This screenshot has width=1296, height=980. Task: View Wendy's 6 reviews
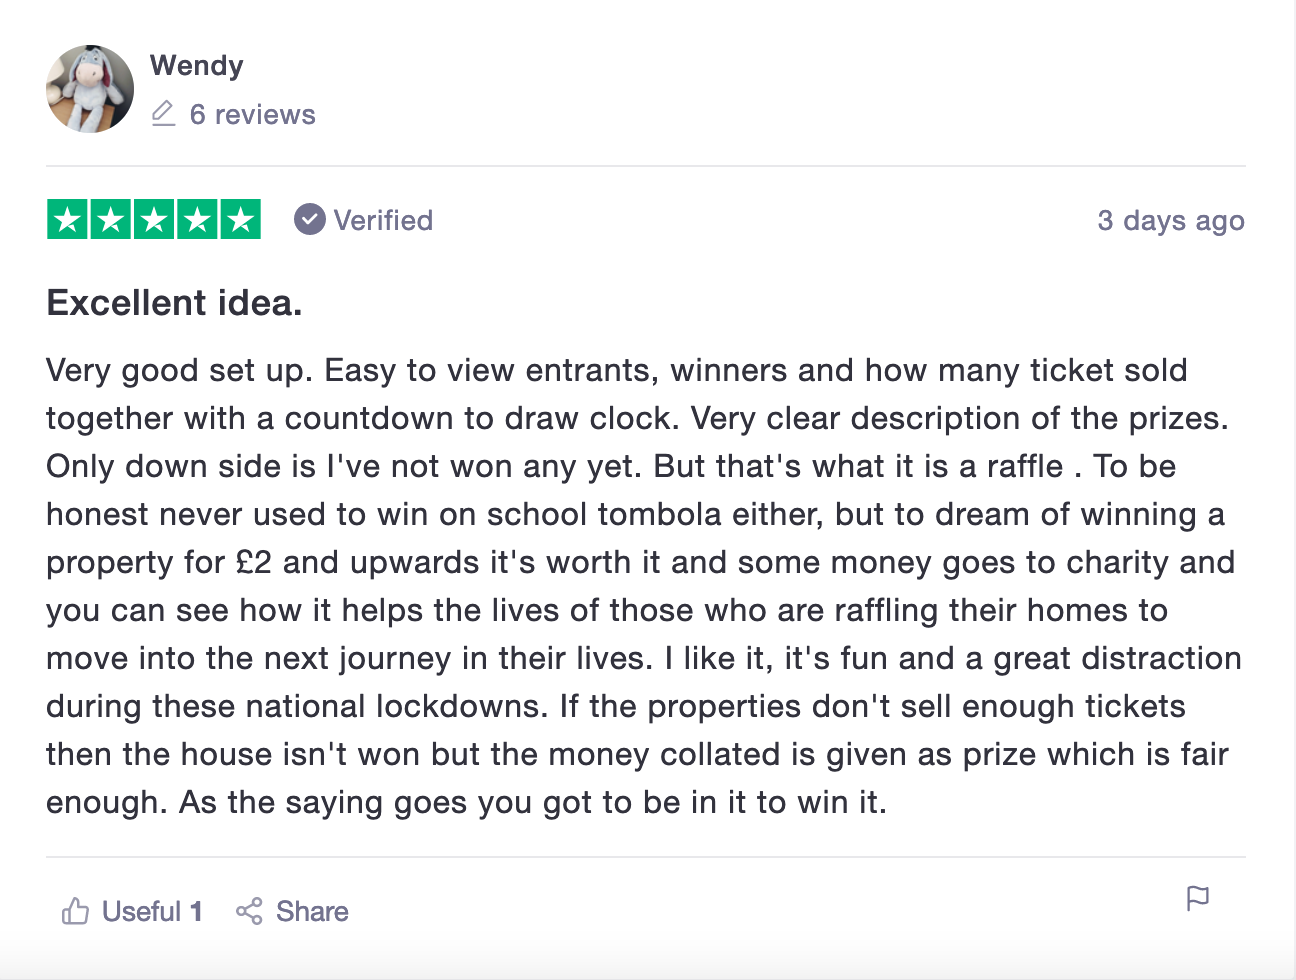point(252,115)
